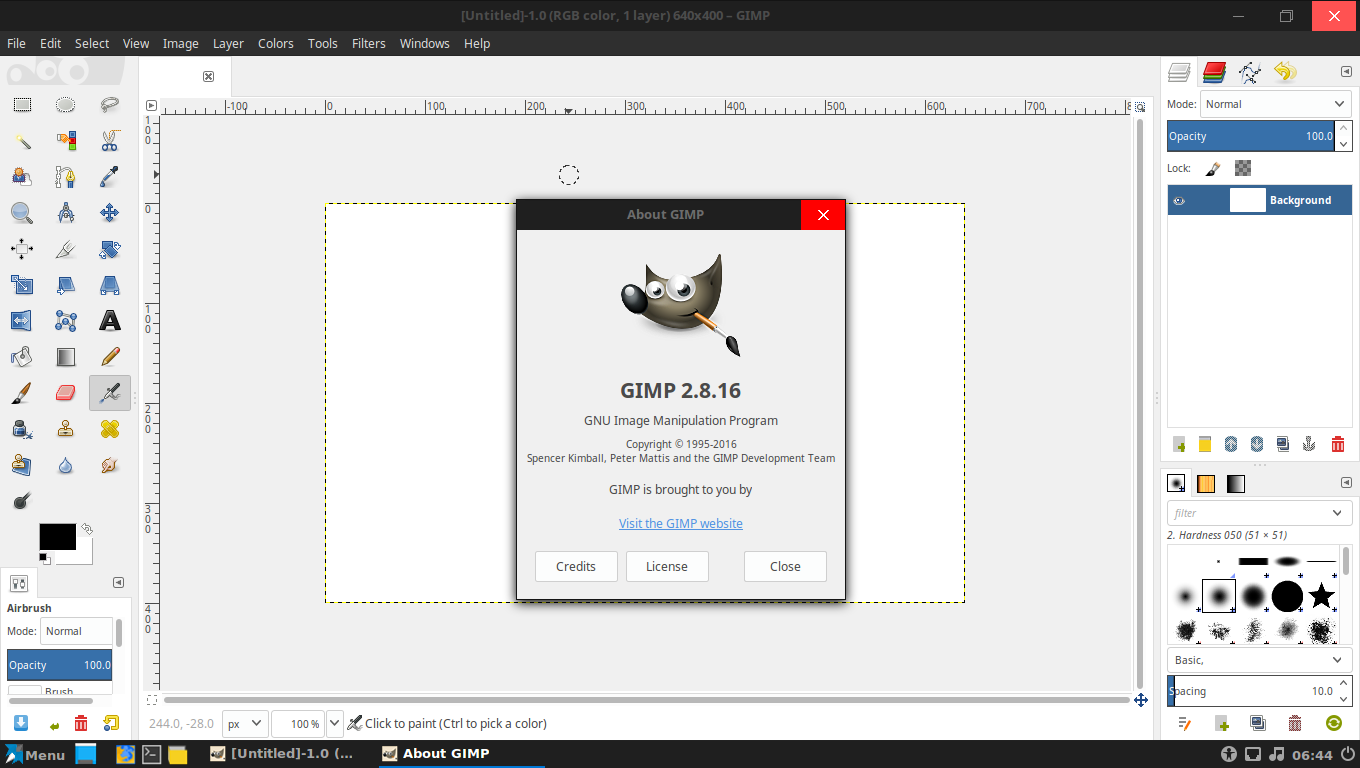Select the Crop tool
1360x768 pixels.
[x=66, y=249]
